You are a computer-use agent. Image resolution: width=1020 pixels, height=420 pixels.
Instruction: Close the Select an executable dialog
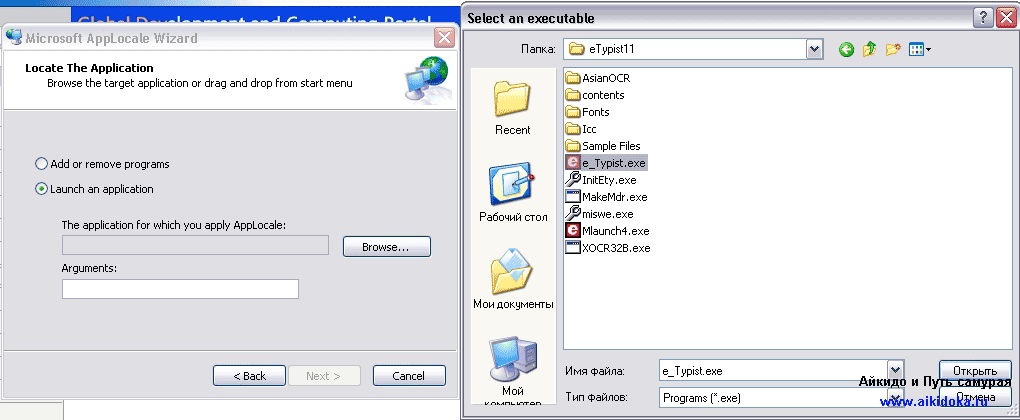[x=1006, y=18]
